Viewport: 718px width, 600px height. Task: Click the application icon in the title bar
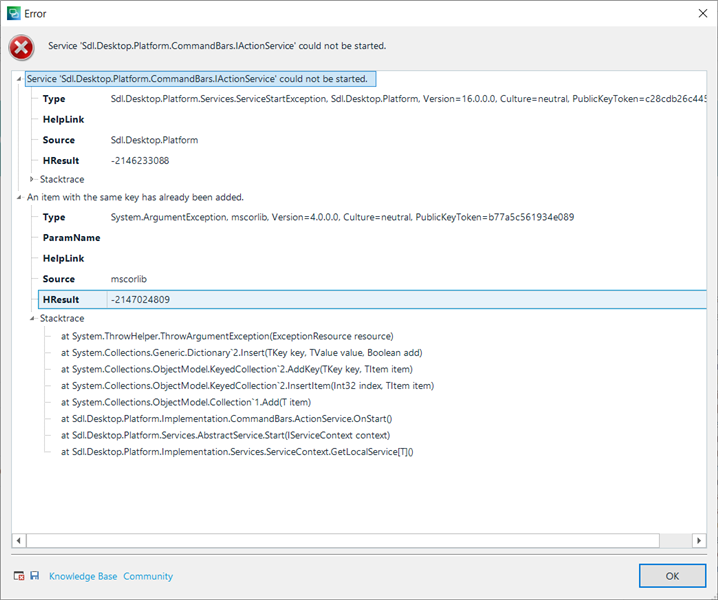click(14, 13)
